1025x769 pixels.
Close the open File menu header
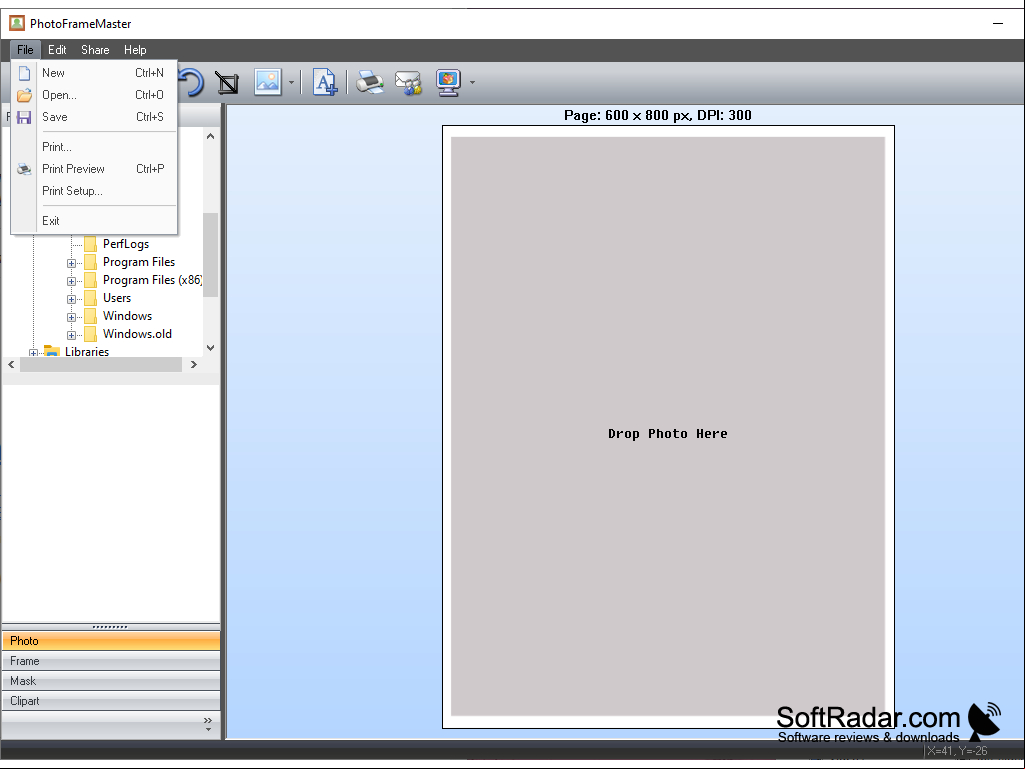click(25, 50)
